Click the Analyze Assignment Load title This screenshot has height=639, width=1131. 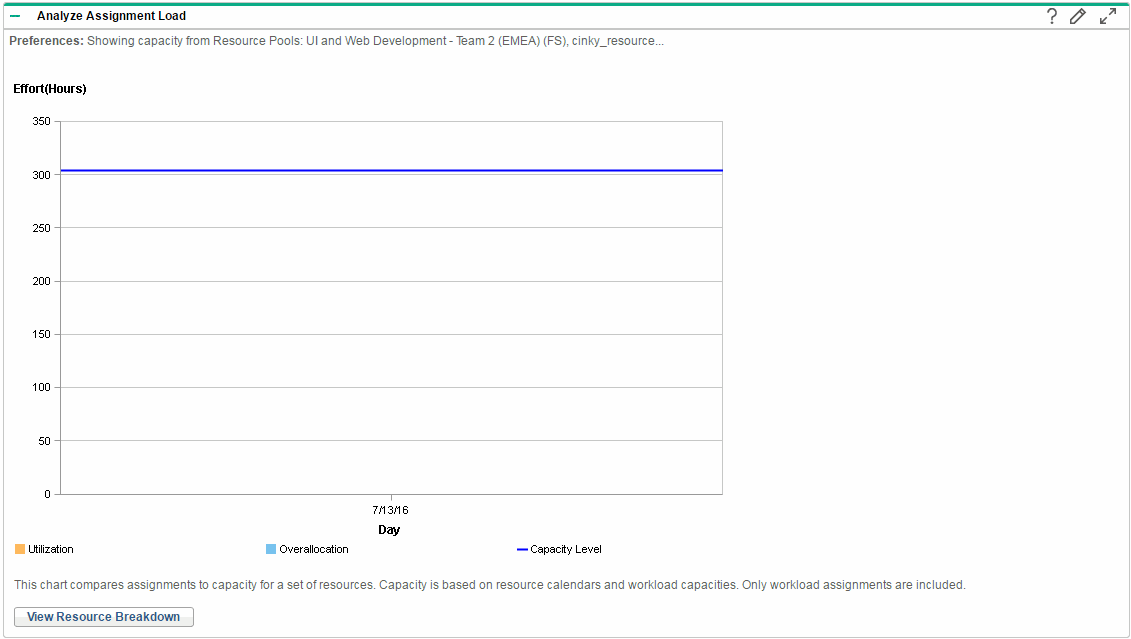(111, 16)
